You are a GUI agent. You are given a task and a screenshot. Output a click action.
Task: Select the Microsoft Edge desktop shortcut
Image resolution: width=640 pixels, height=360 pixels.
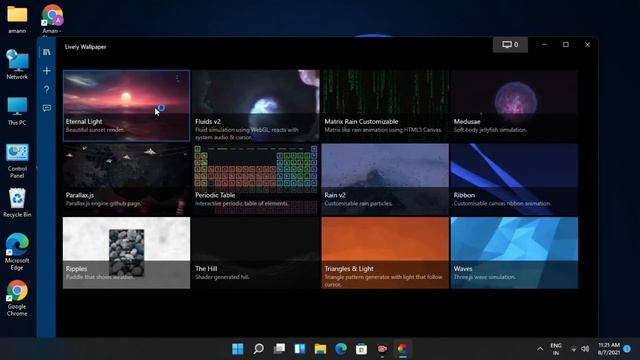[x=17, y=251]
